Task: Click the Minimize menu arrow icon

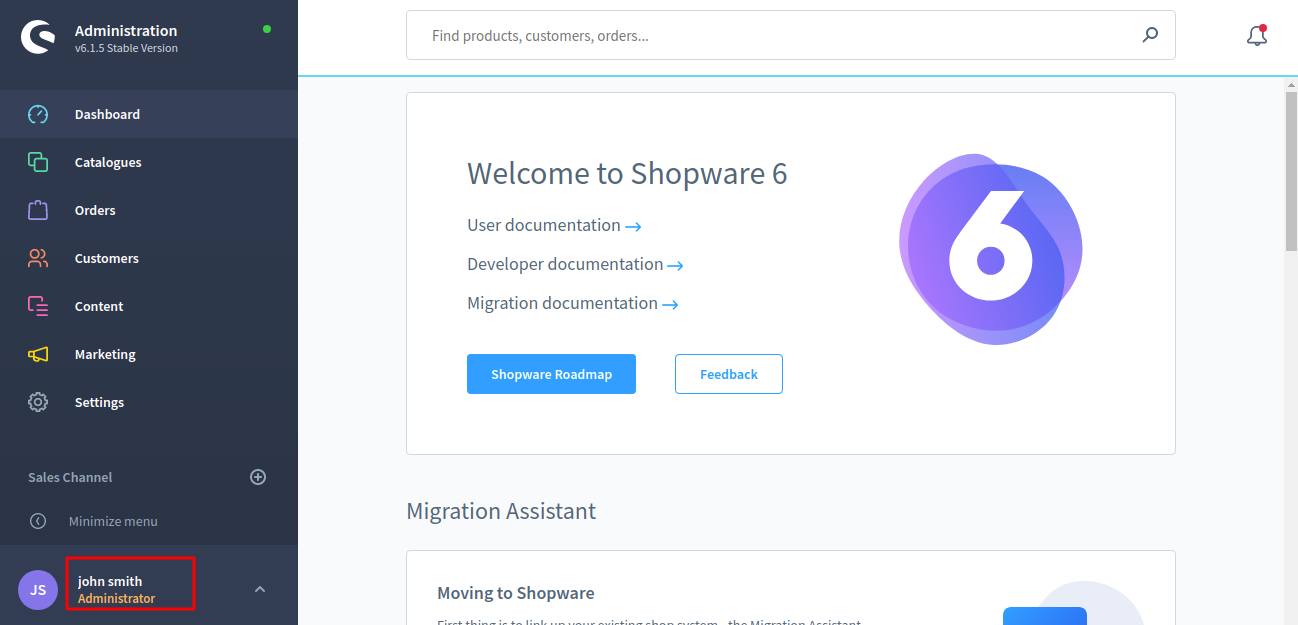Action: point(38,521)
